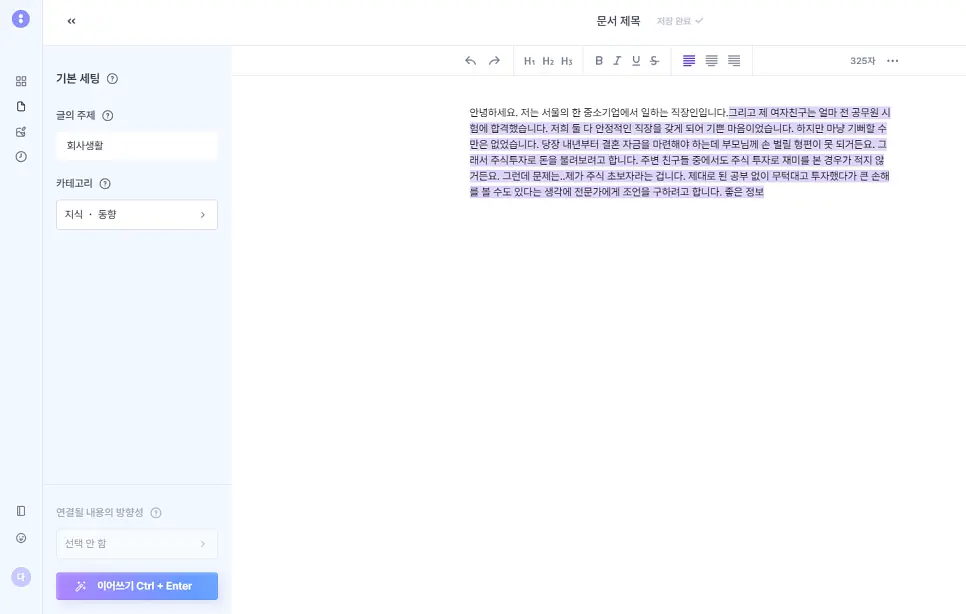Open the dashboard grid icon in sidebar
This screenshot has width=966, height=614.
click(21, 81)
